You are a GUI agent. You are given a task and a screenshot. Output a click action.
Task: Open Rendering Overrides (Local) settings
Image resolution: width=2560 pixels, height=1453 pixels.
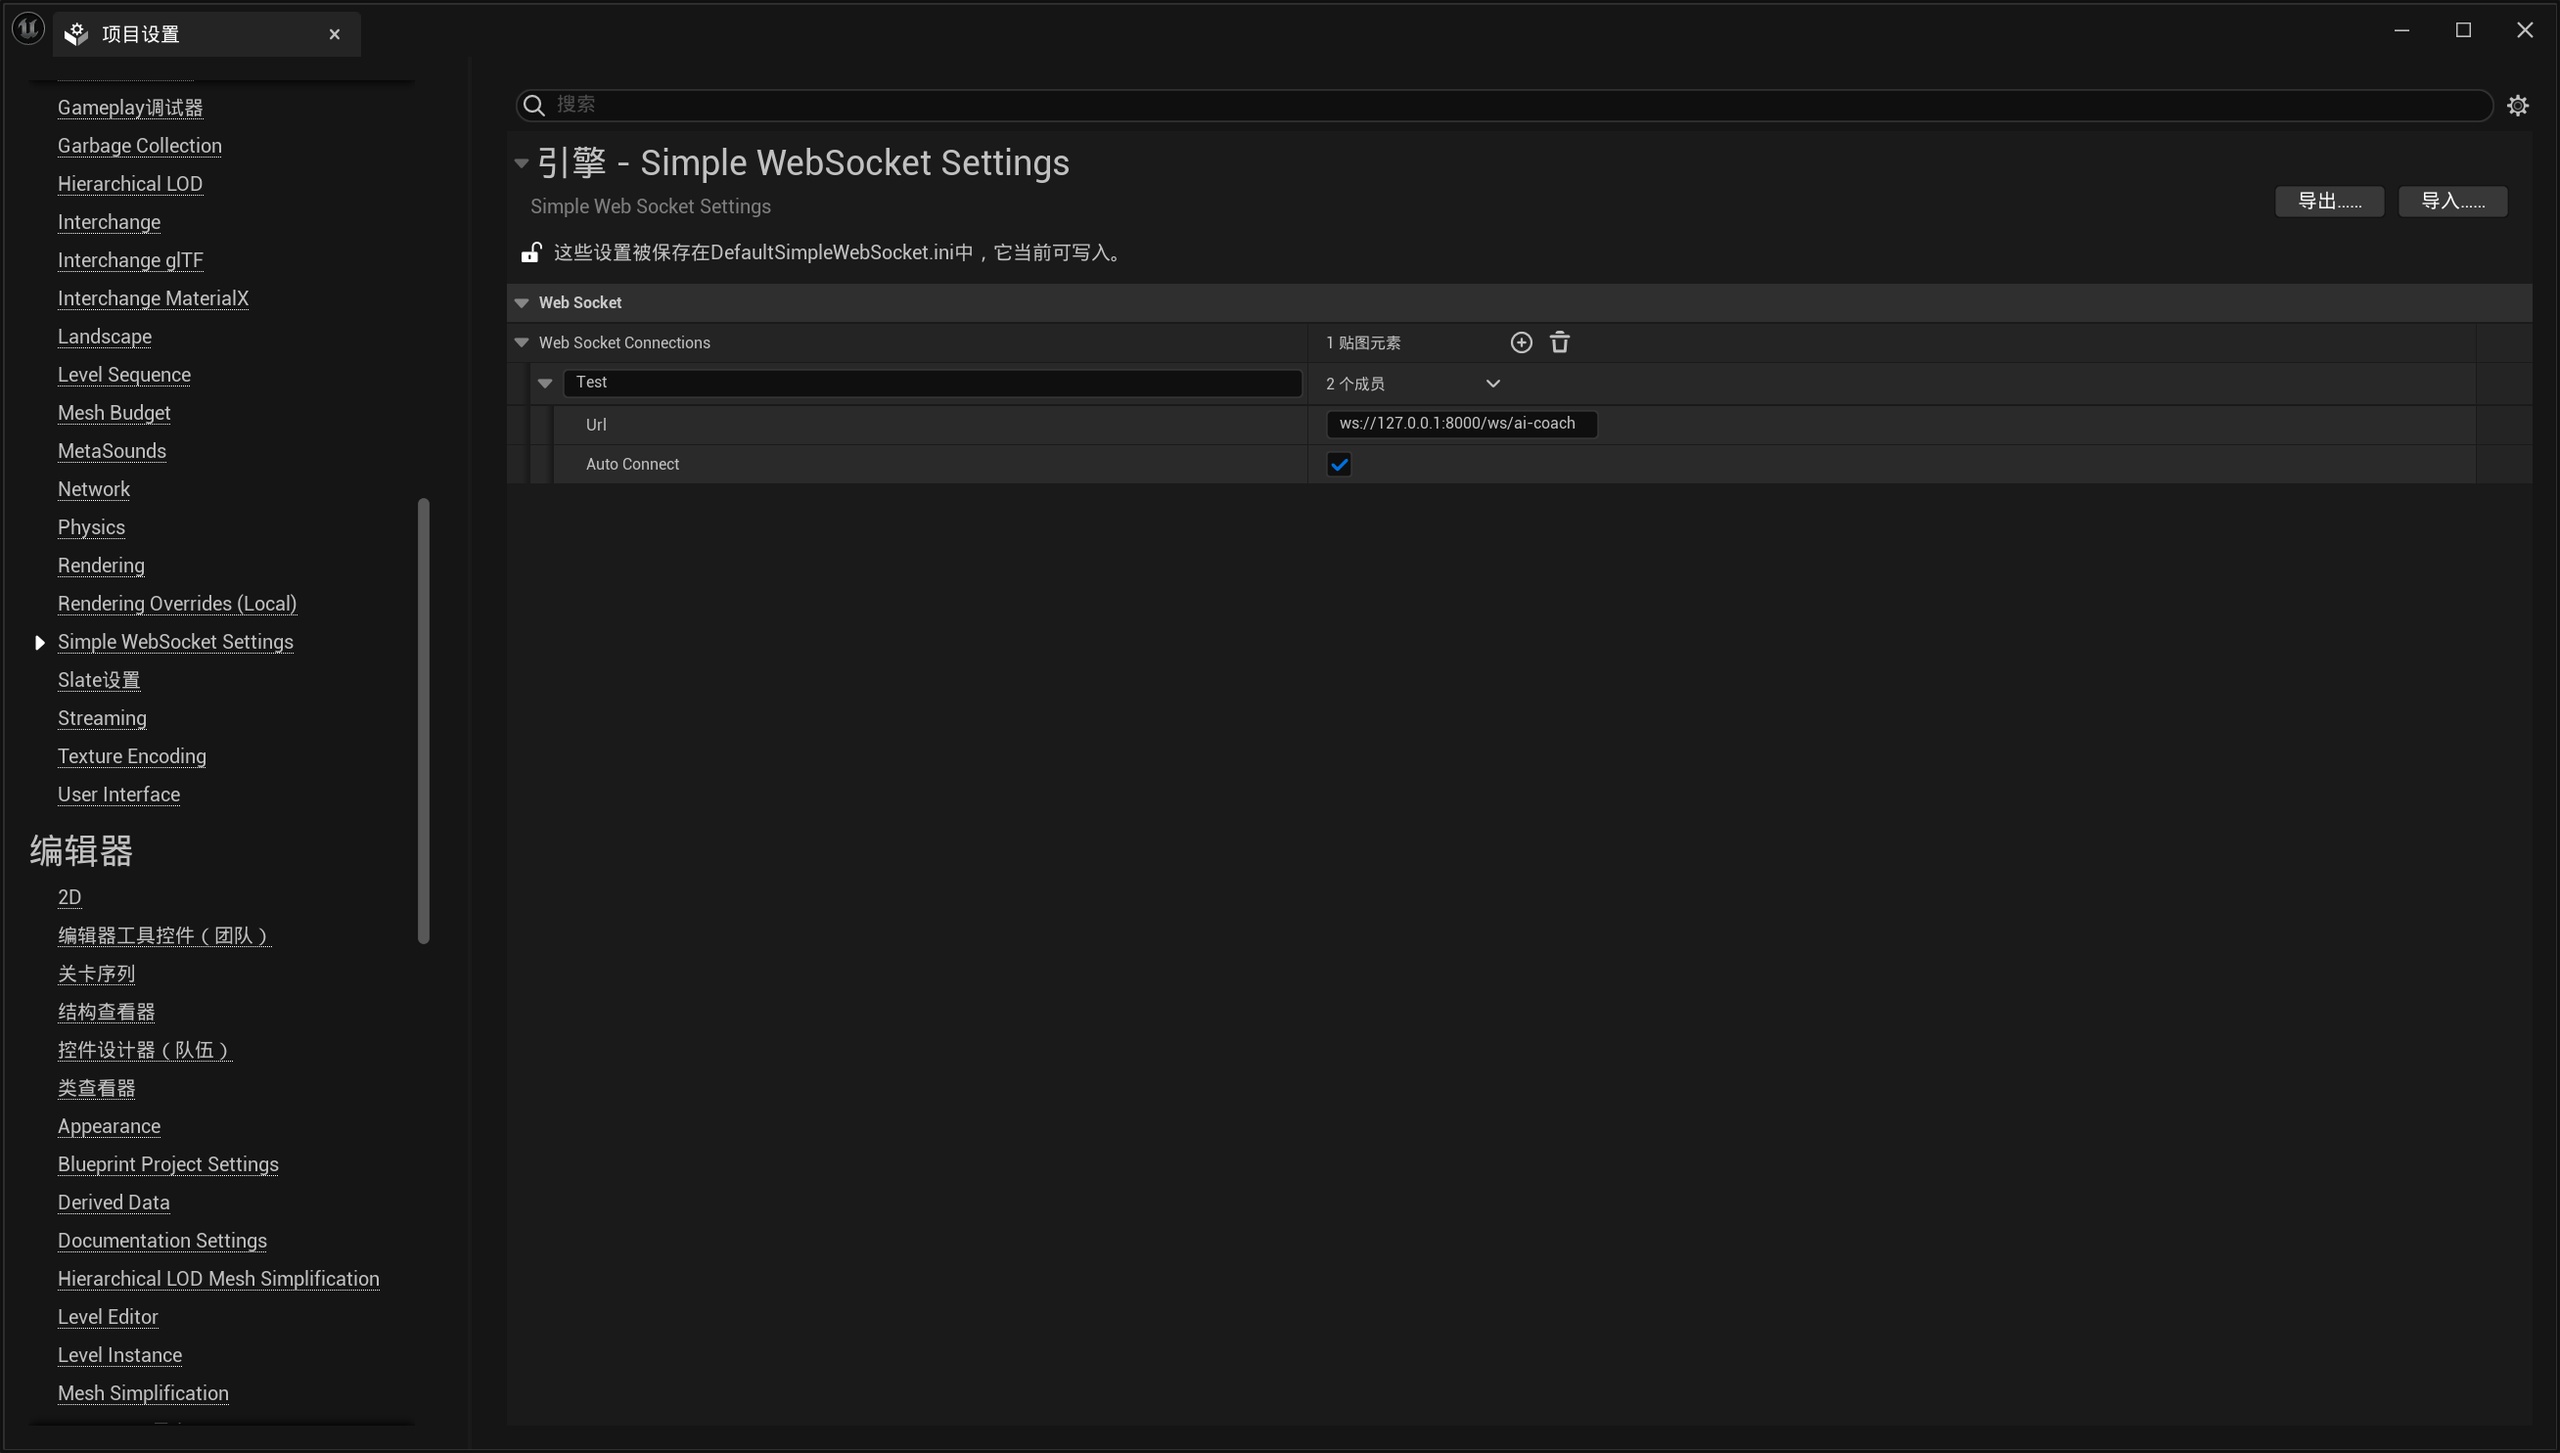coord(177,604)
